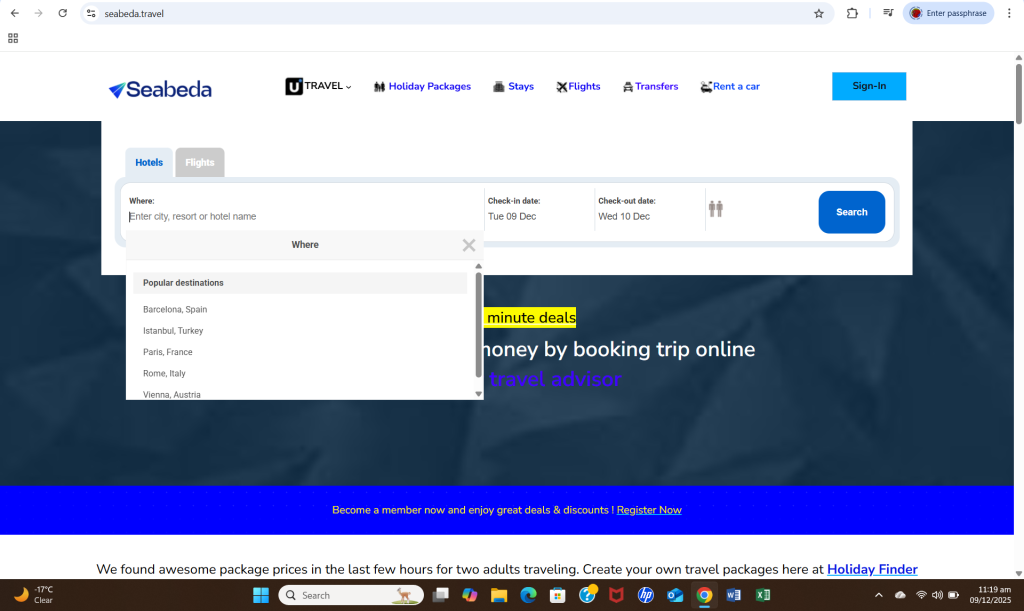Open the check-in date field
Viewport: 1024px width, 611px height.
pos(529,210)
